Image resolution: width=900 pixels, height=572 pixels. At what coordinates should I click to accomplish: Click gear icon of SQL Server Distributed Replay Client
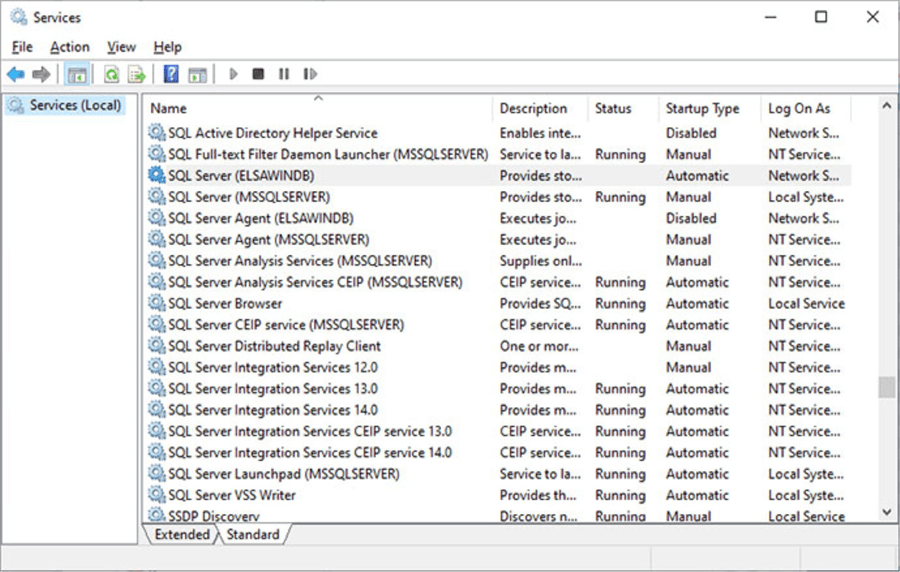[x=156, y=345]
